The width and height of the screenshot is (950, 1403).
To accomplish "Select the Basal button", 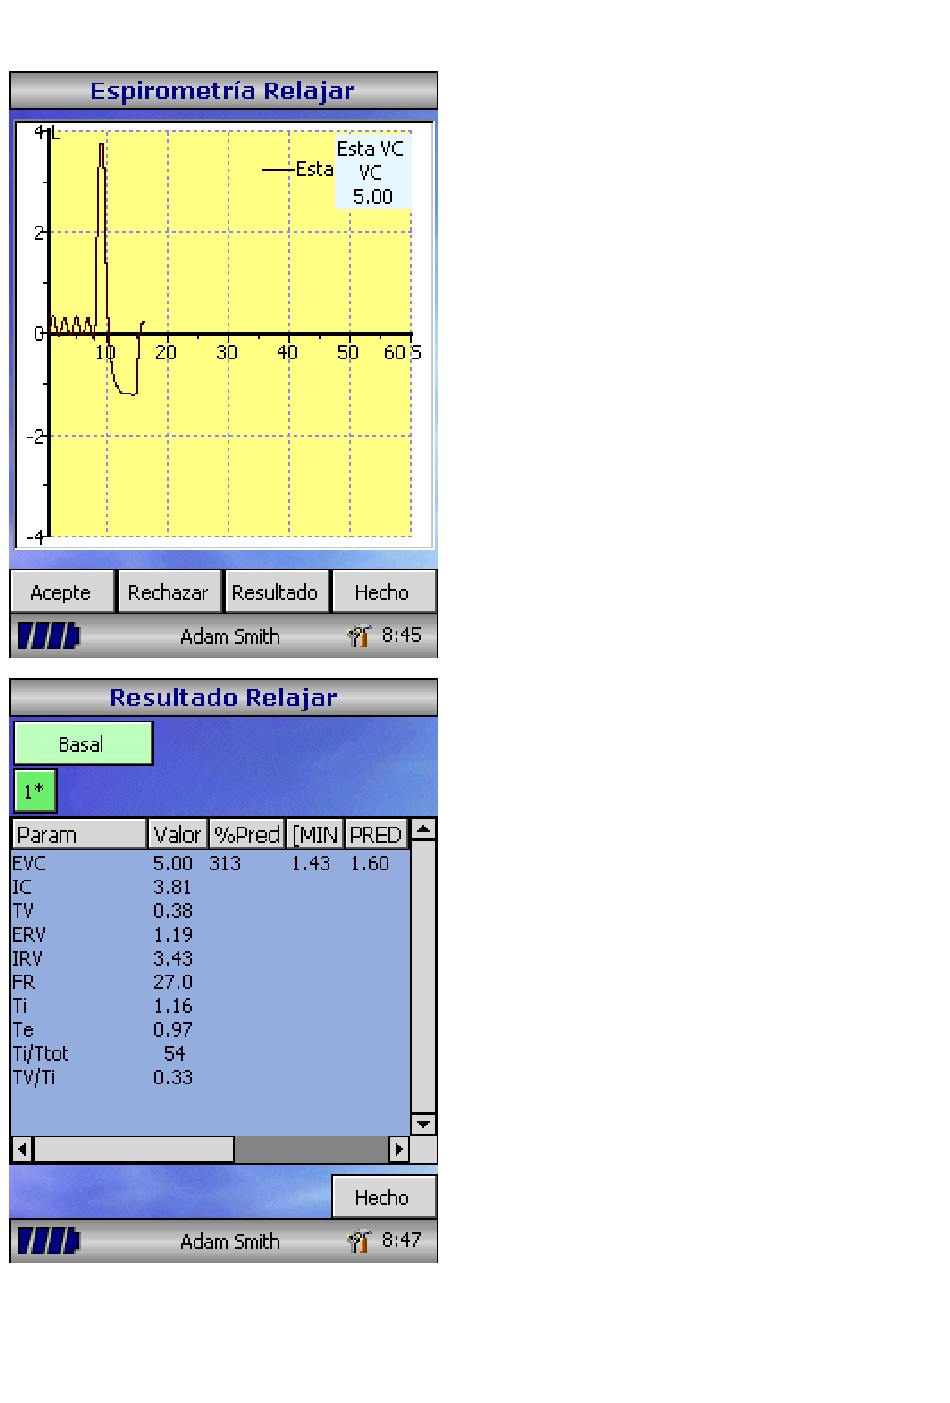I will [83, 744].
